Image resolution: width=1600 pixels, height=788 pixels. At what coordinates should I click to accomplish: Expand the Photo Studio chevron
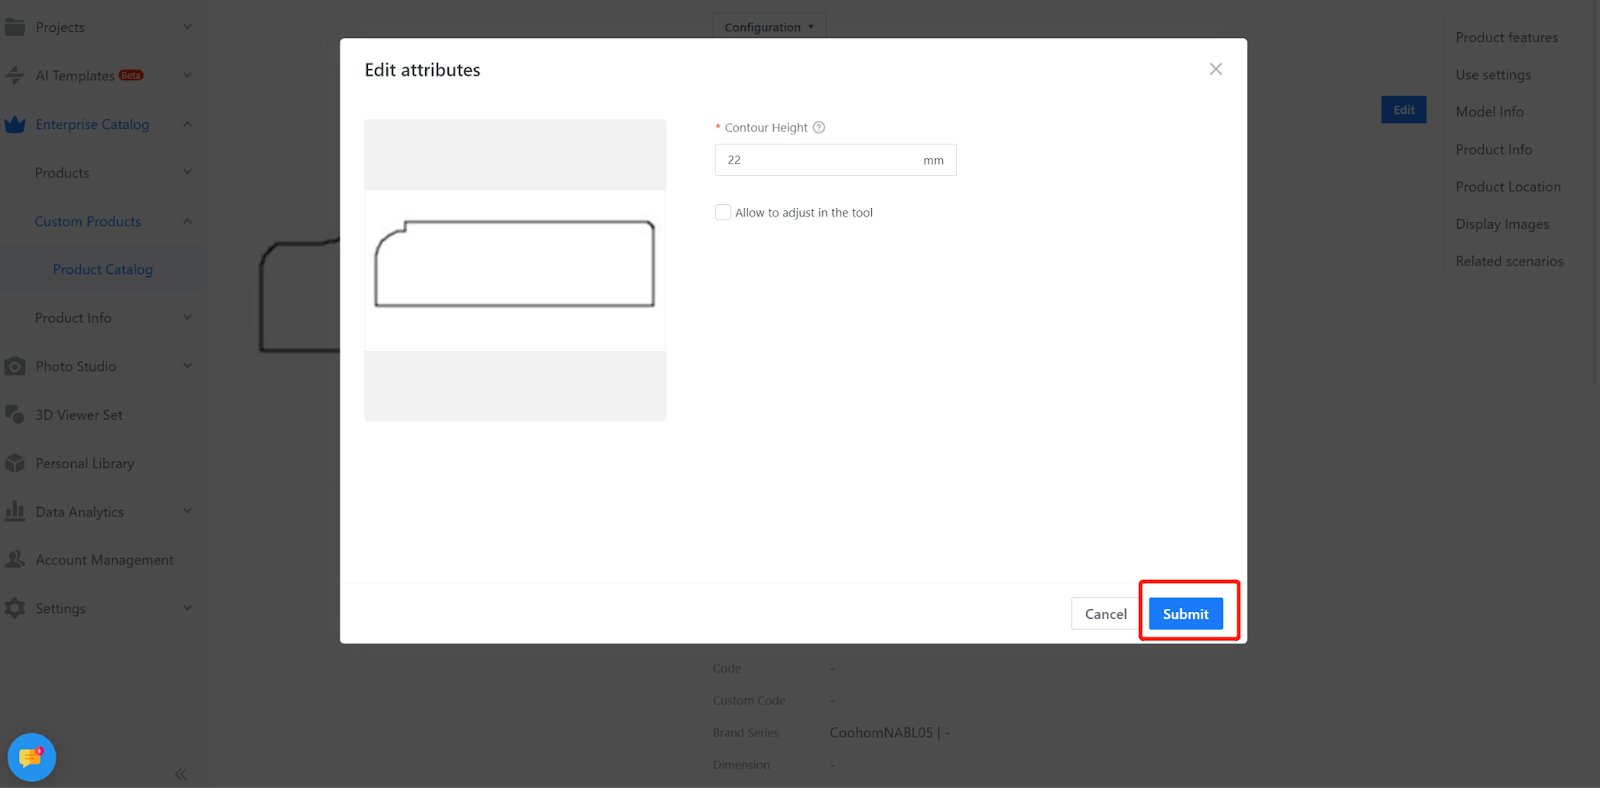187,366
